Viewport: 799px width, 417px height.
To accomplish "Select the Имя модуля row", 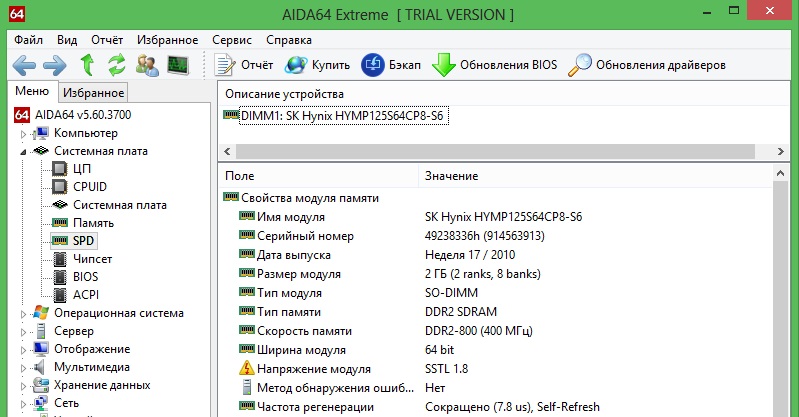I will click(x=291, y=217).
